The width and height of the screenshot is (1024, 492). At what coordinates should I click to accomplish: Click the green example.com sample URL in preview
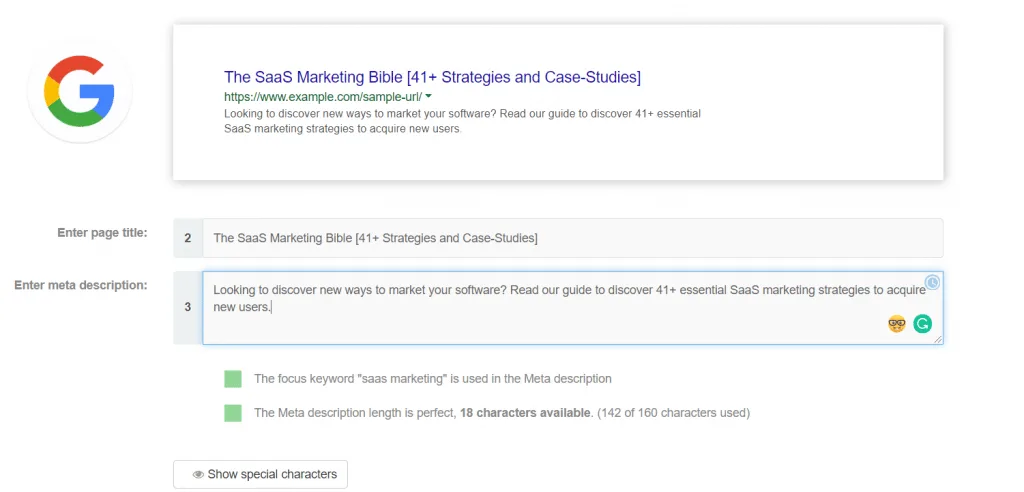pyautogui.click(x=323, y=97)
